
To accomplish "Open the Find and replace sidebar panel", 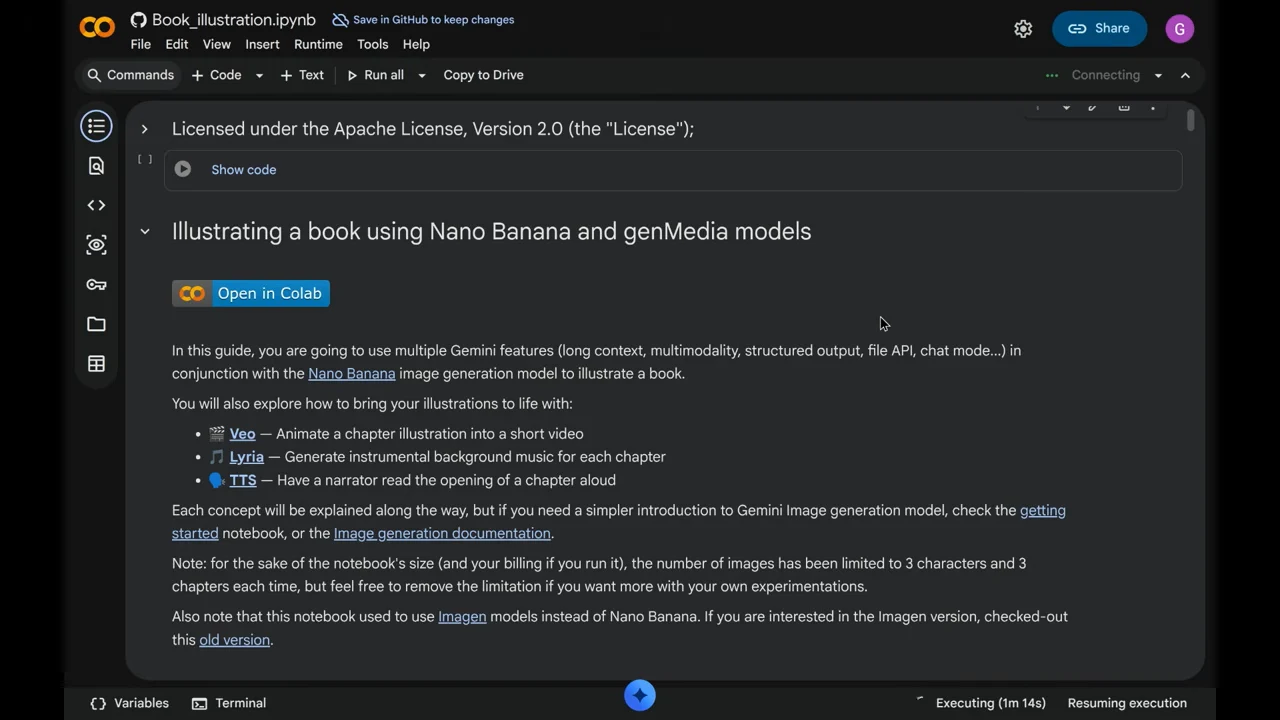I will pyautogui.click(x=96, y=166).
